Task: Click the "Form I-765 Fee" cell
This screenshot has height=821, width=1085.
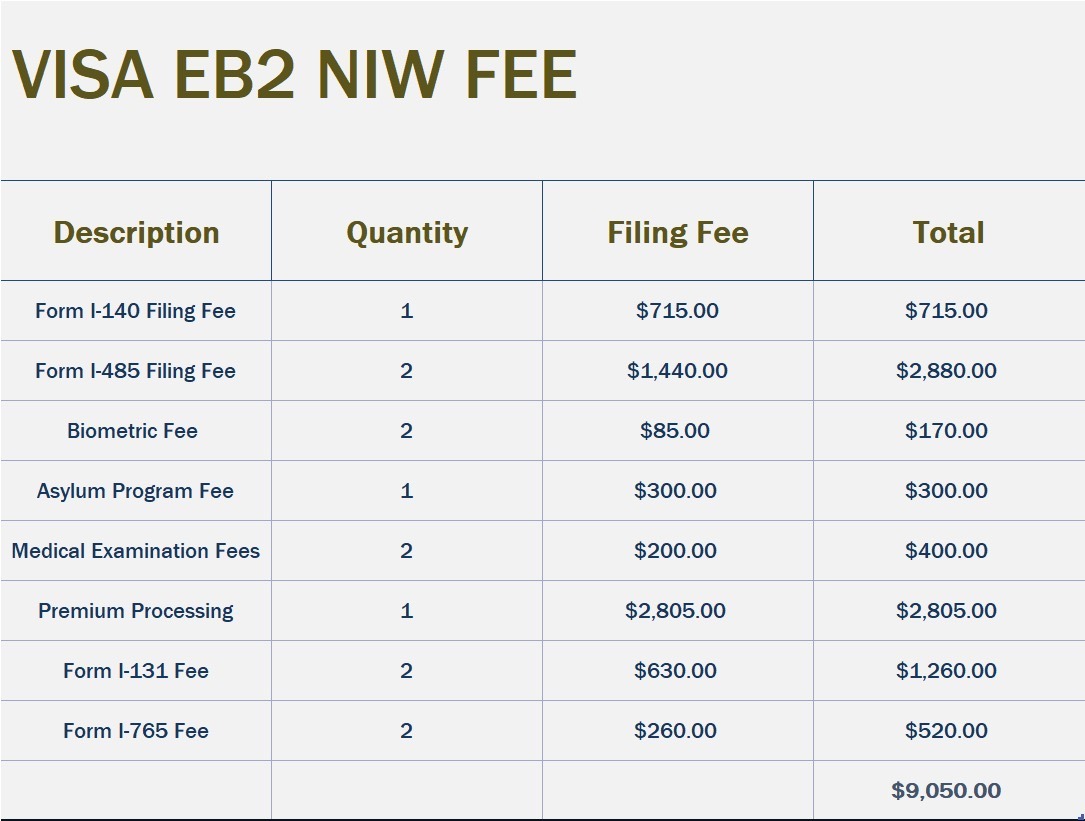Action: pos(135,731)
